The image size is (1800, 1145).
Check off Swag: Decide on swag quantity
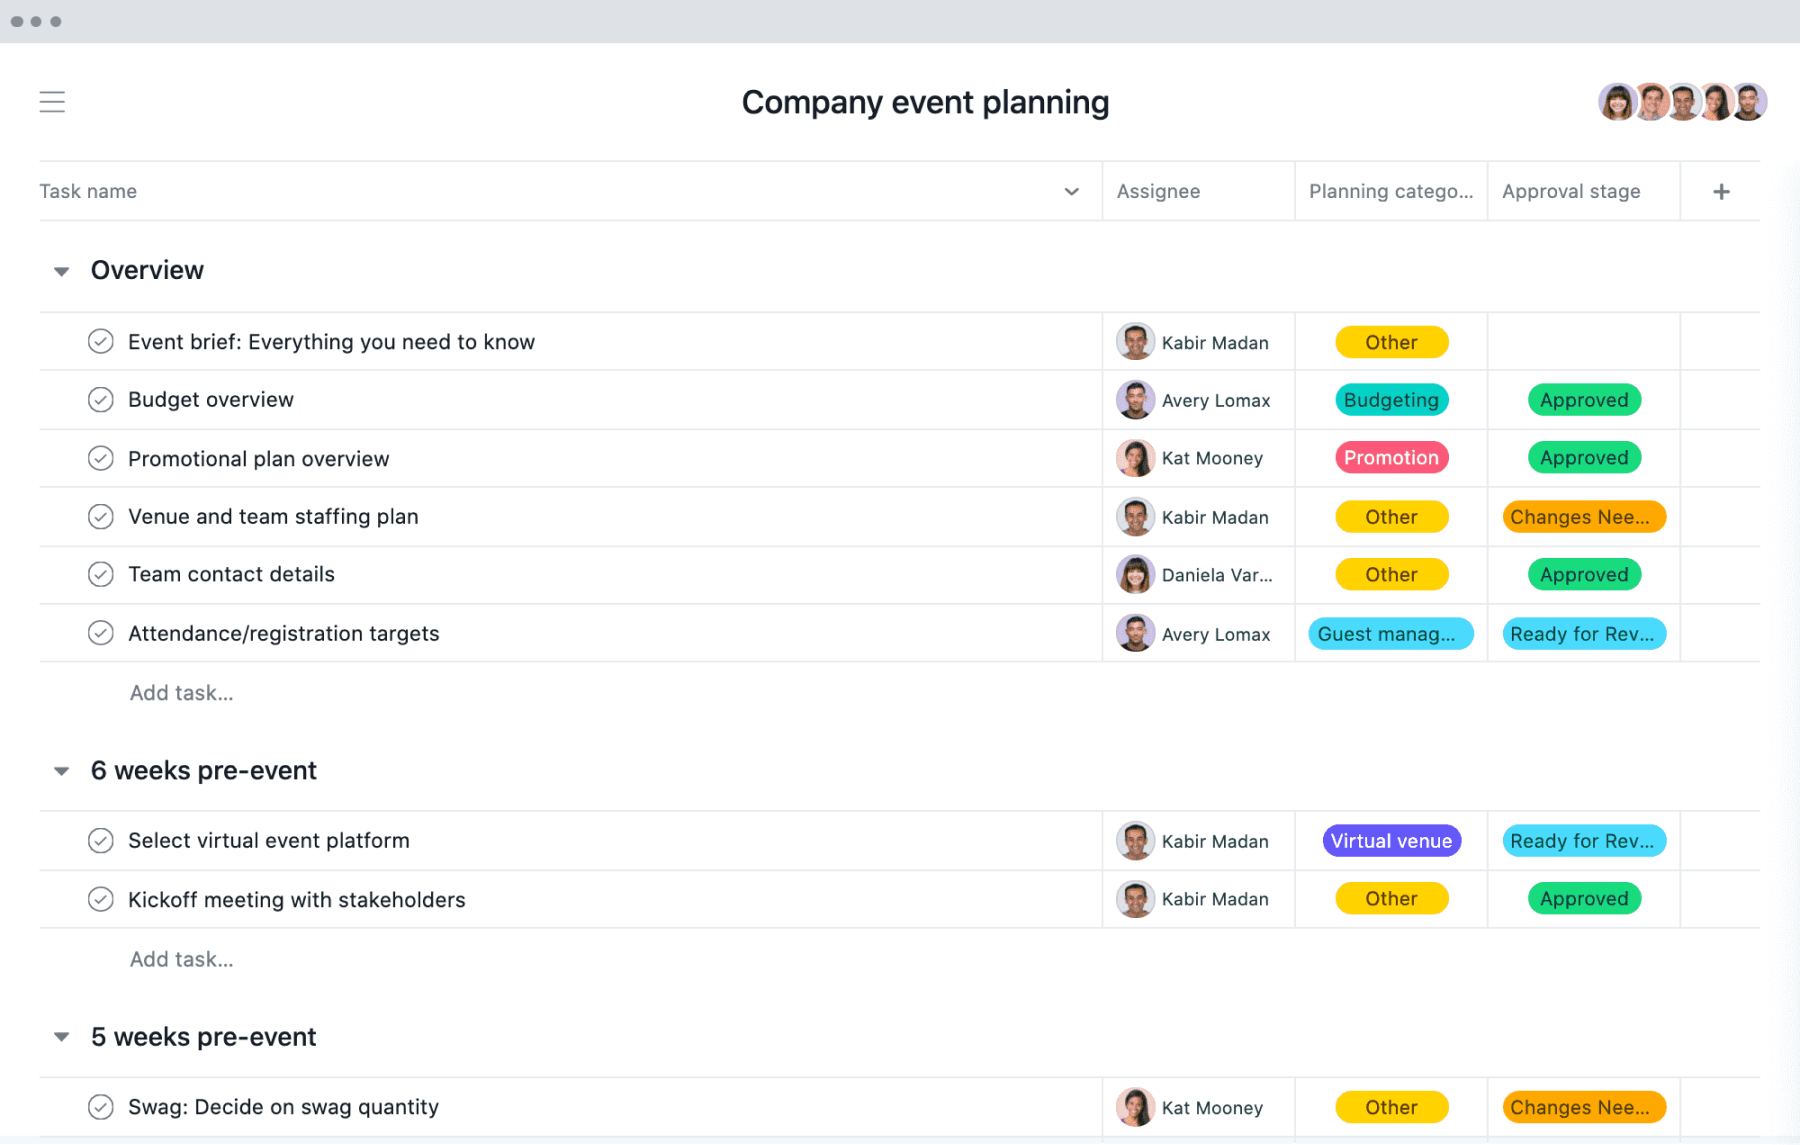pos(101,1107)
